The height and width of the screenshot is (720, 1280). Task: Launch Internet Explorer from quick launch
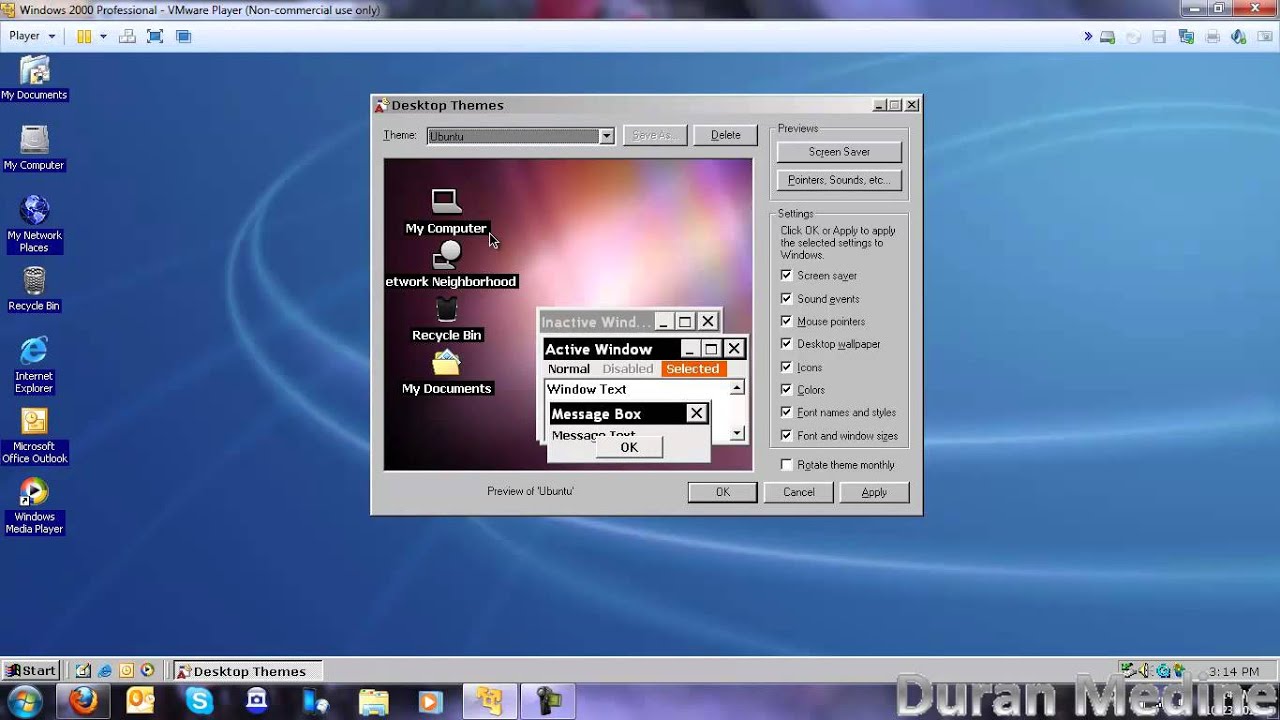click(x=105, y=671)
